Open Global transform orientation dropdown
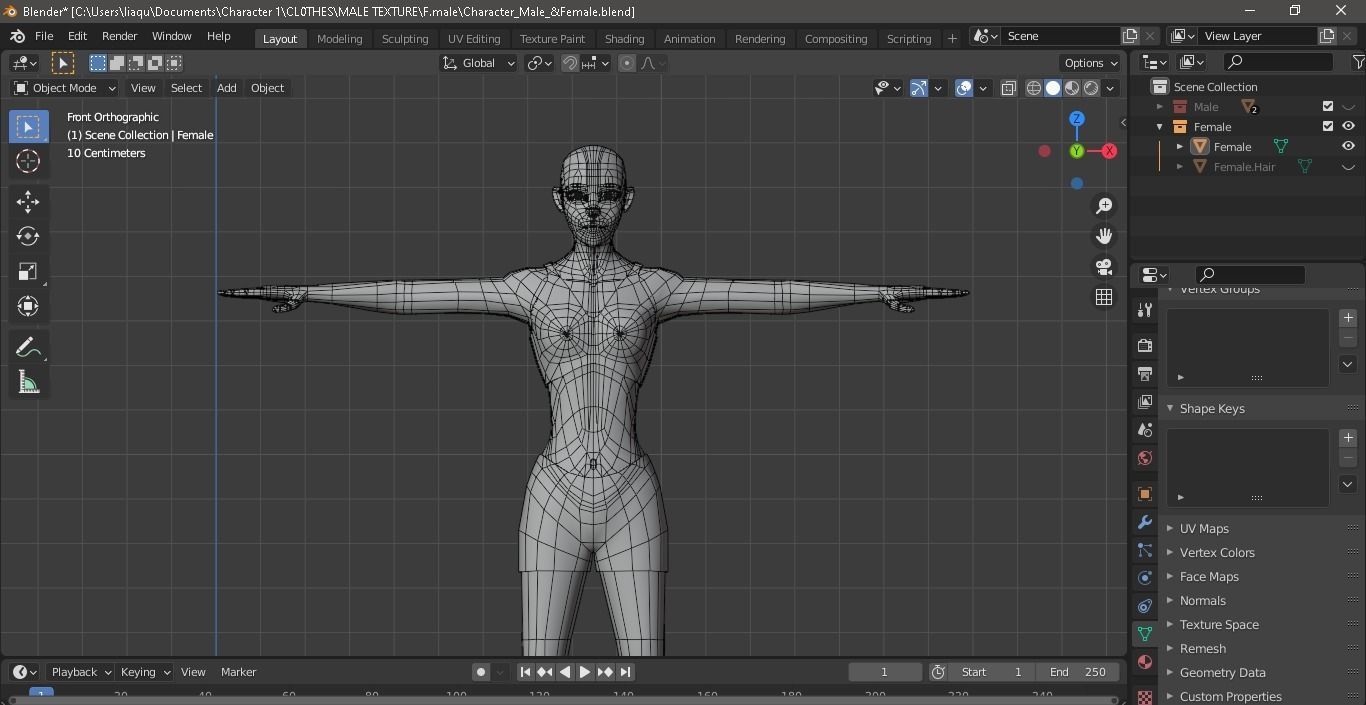 (x=479, y=63)
